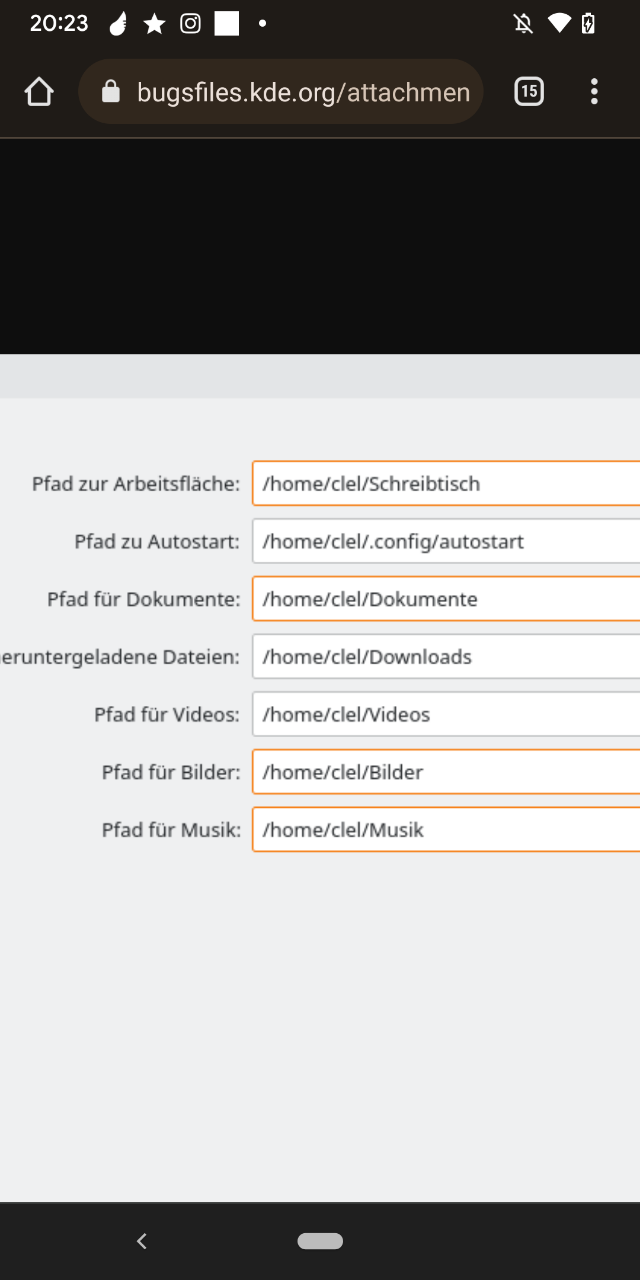Tap the white square notification icon
This screenshot has height=1280, width=640.
point(227,24)
